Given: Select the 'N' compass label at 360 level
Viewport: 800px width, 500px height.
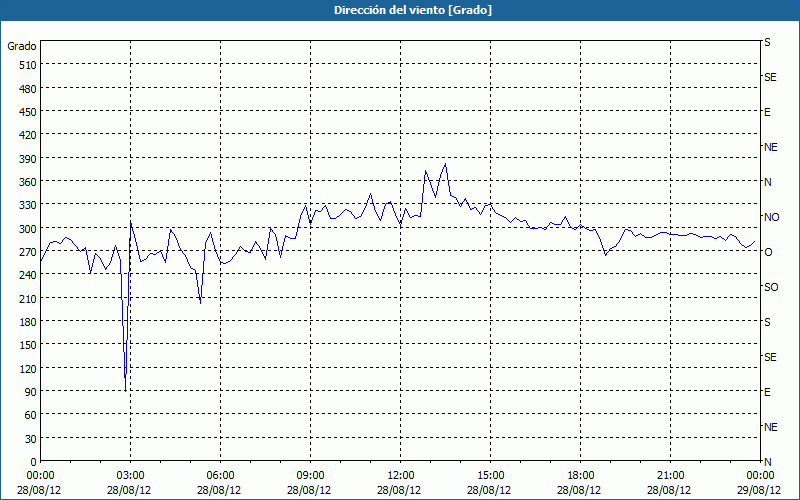Looking at the screenshot, I should 767,182.
